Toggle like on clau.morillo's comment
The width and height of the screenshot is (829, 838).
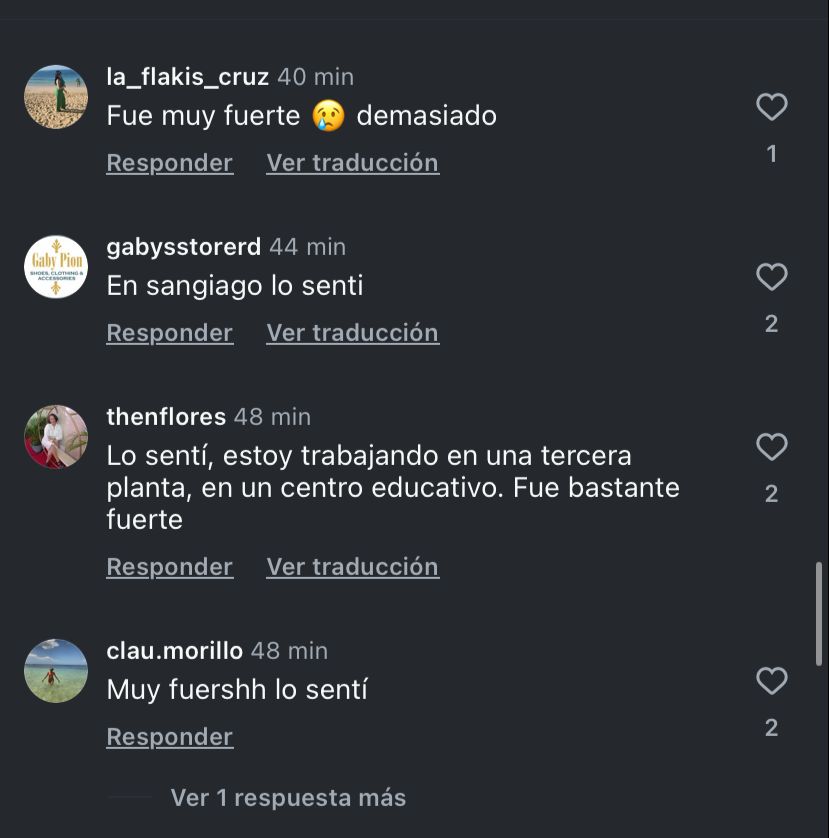[771, 681]
